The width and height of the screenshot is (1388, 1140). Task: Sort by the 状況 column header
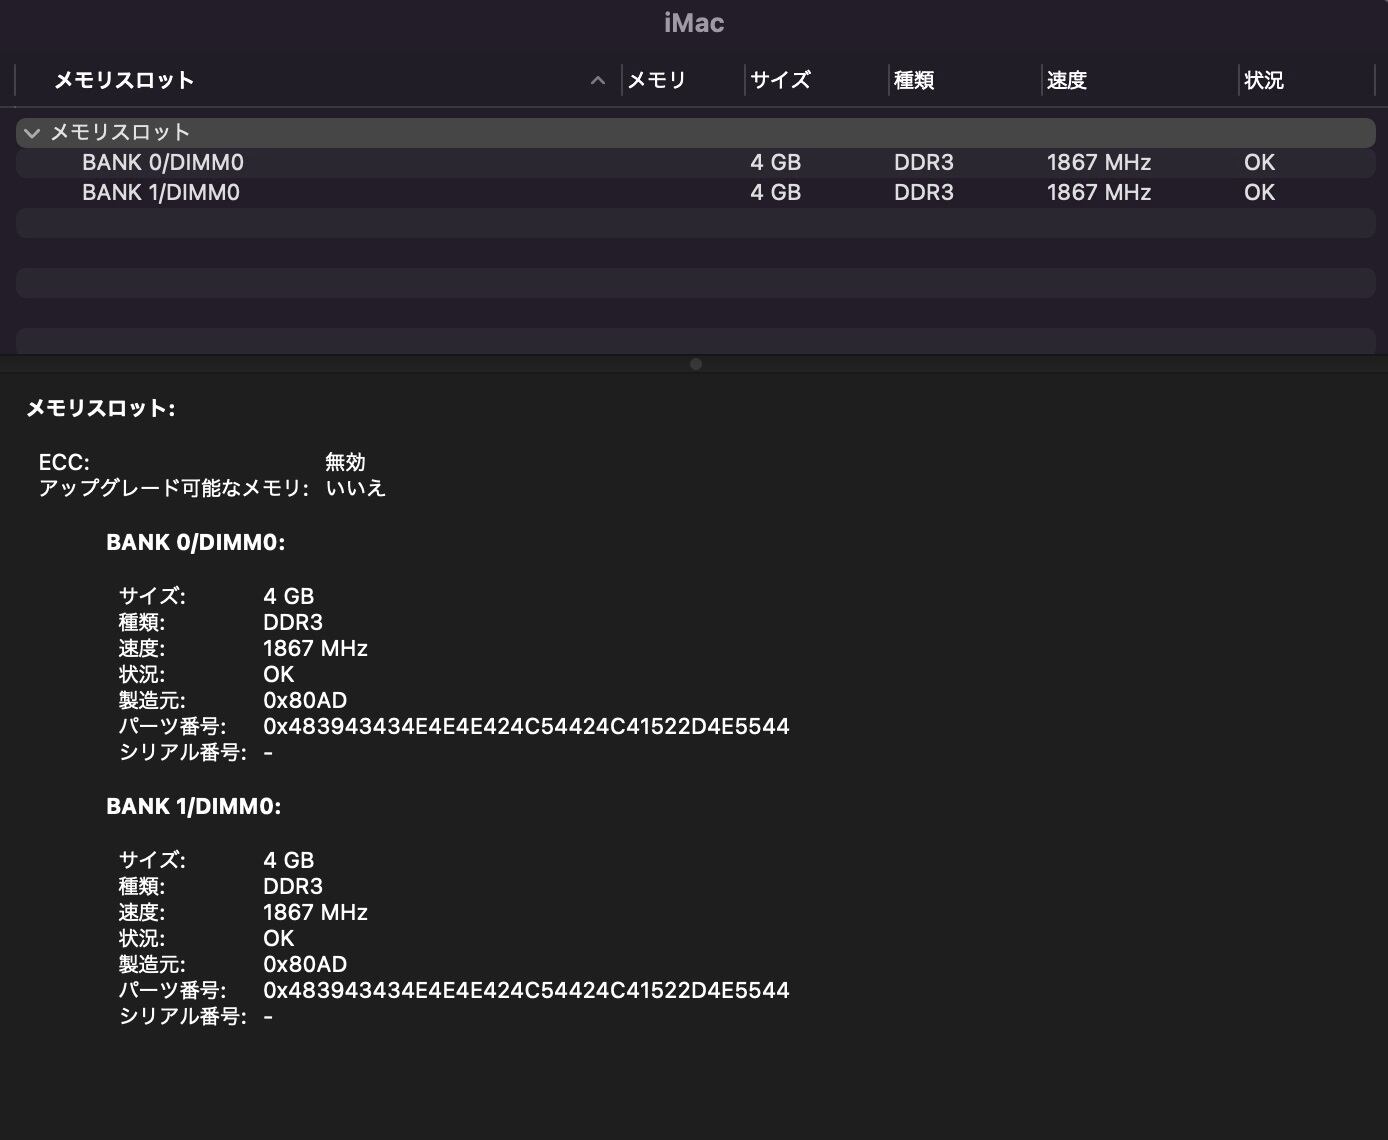1264,81
